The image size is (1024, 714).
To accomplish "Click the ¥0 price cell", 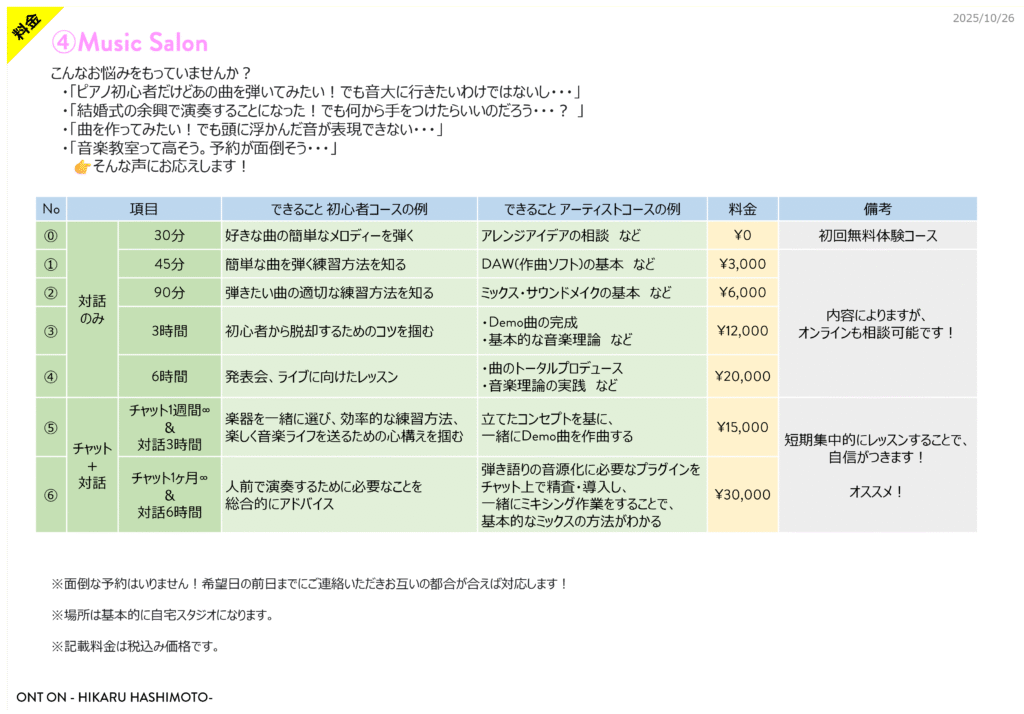I will coord(742,236).
